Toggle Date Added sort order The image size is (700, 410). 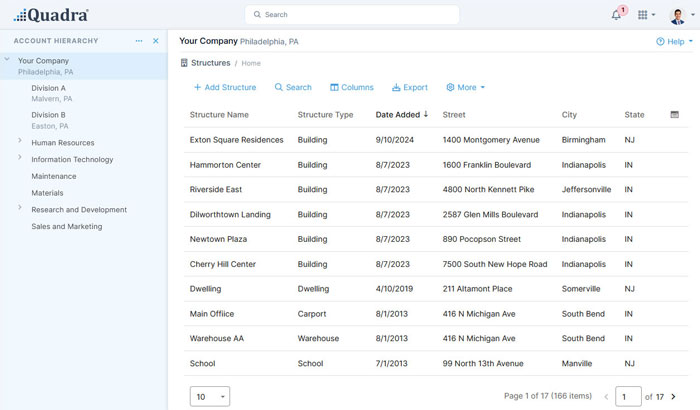401,115
